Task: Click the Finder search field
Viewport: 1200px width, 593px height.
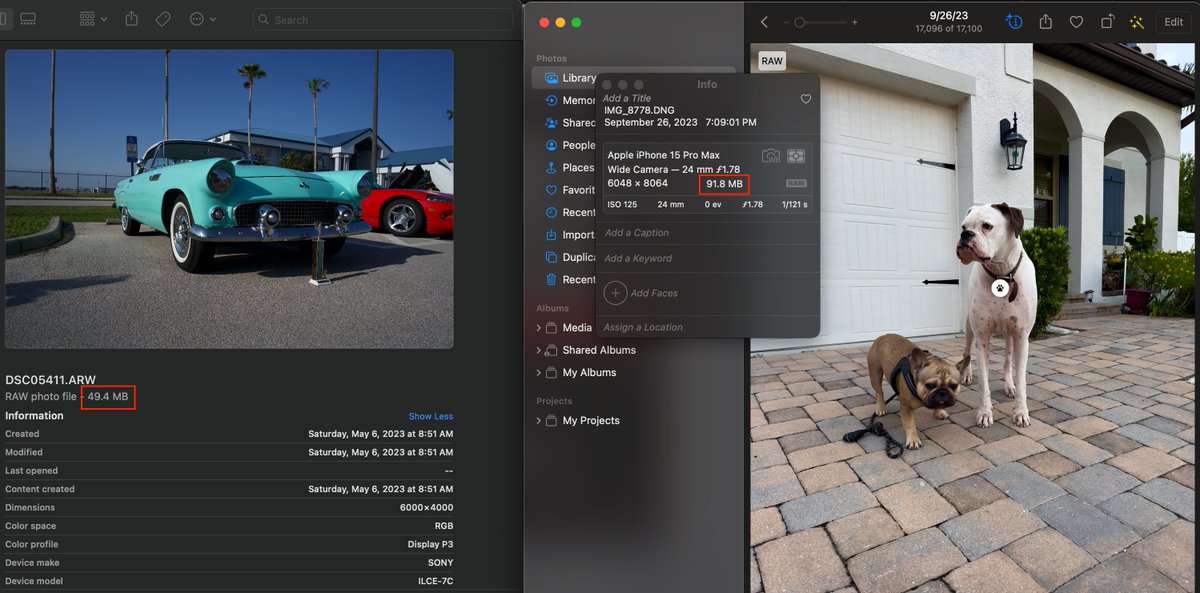Action: pos(383,19)
